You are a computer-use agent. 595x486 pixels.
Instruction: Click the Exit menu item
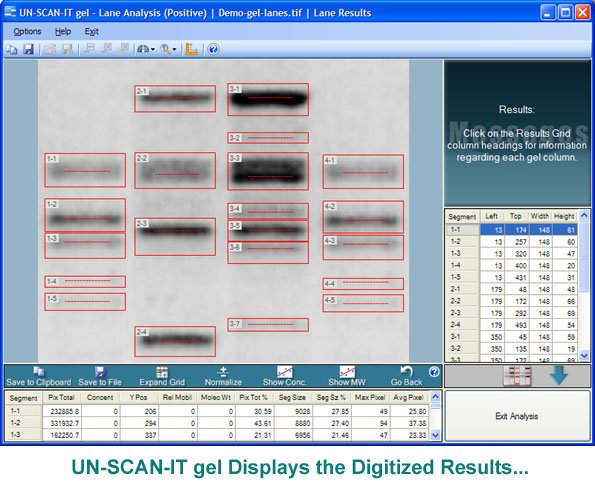[x=91, y=31]
